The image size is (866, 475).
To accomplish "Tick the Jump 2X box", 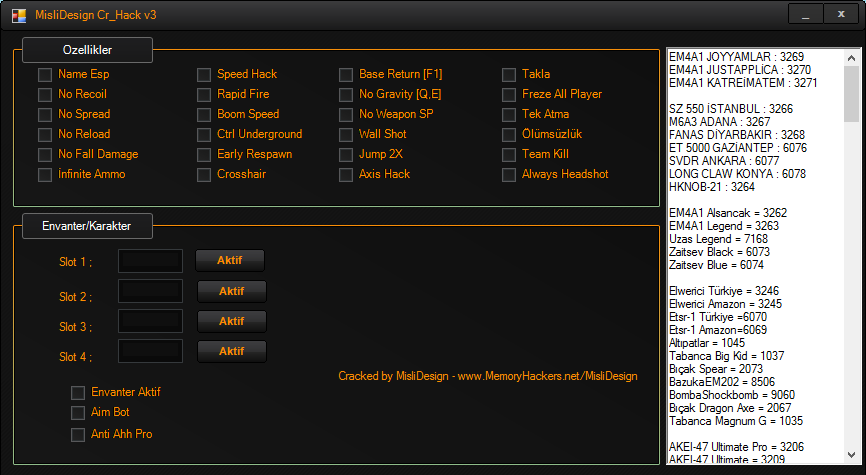I will (346, 155).
